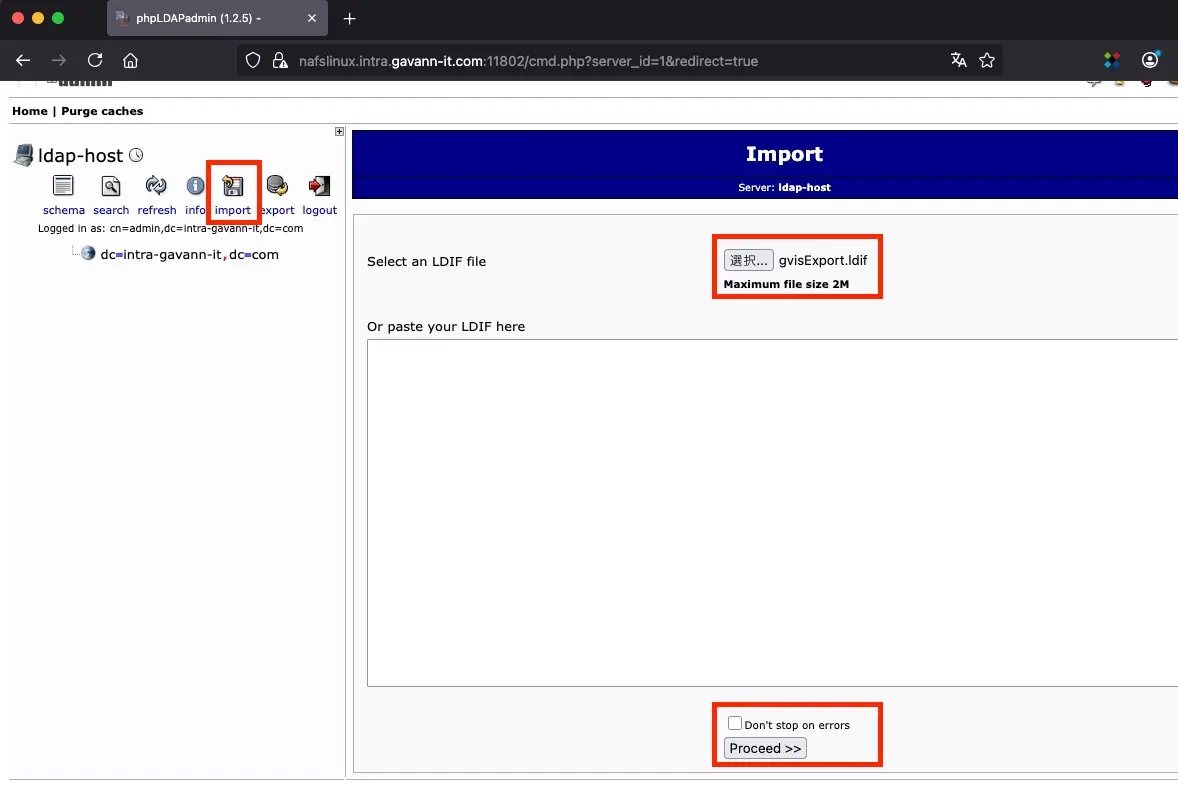Go to the Home link
Screen dimensions: 1178x797
coord(29,111)
